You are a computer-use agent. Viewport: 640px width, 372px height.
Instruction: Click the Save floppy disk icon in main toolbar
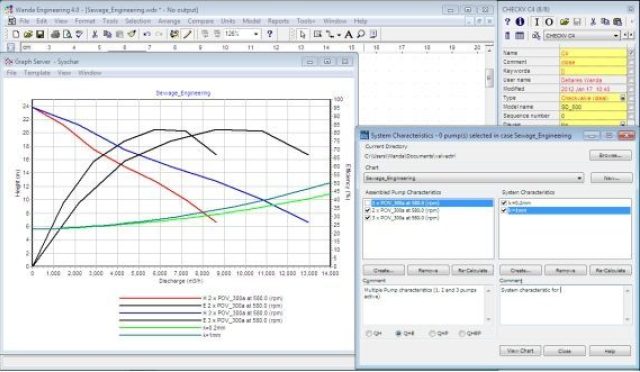click(40, 34)
